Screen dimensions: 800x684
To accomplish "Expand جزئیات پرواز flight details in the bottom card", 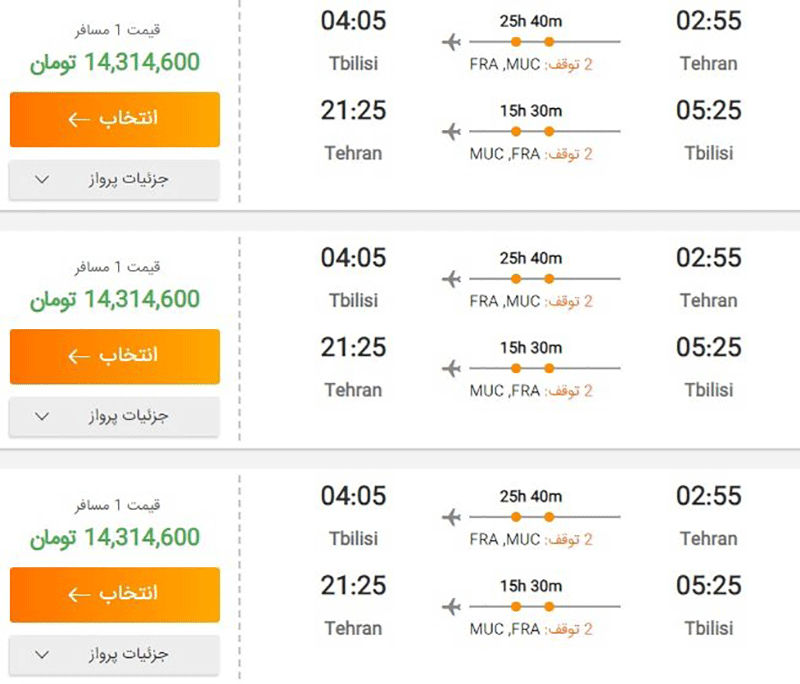I will 114,655.
